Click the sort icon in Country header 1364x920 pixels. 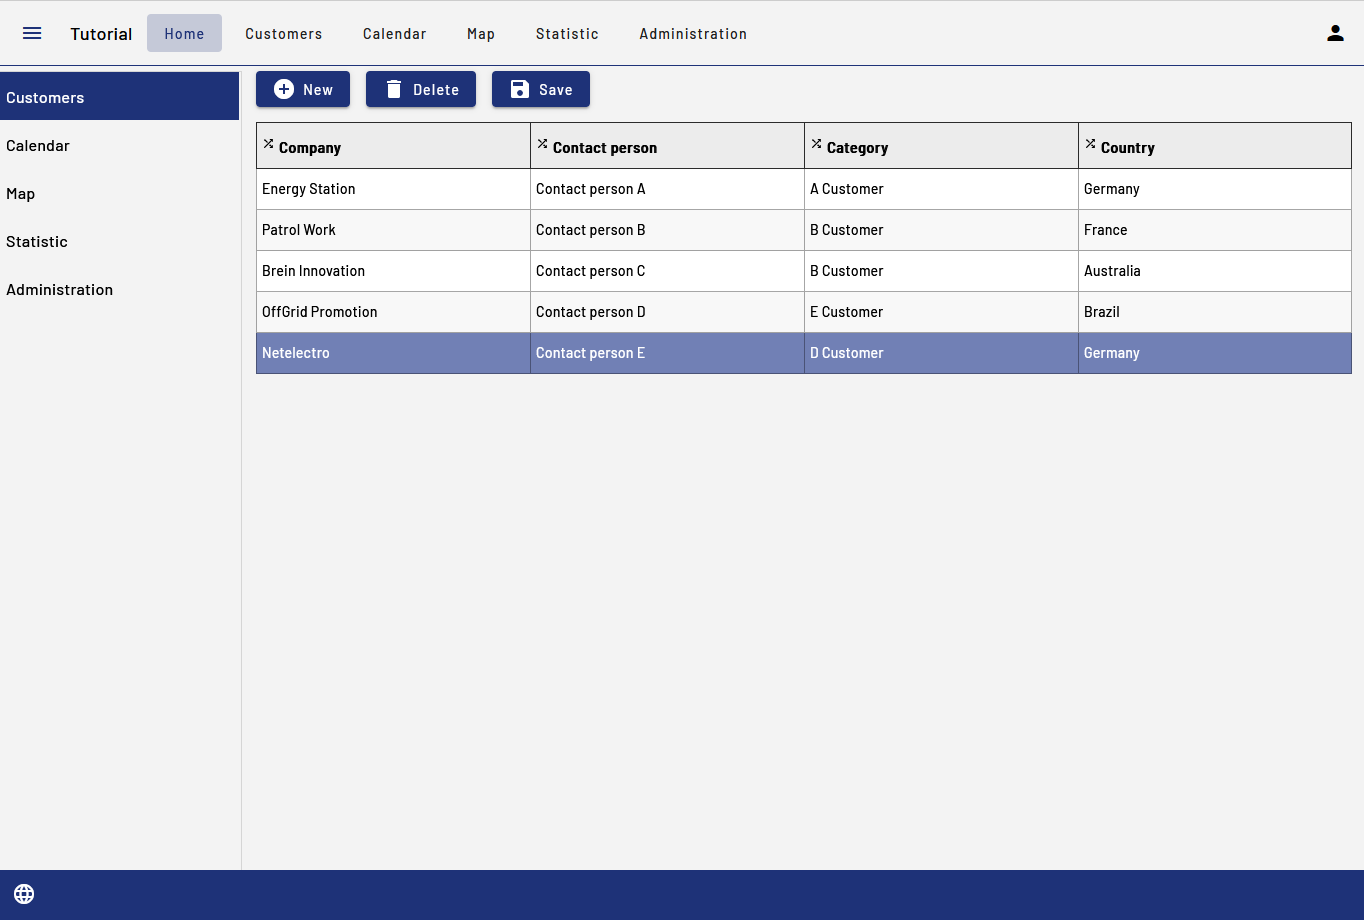(x=1090, y=144)
